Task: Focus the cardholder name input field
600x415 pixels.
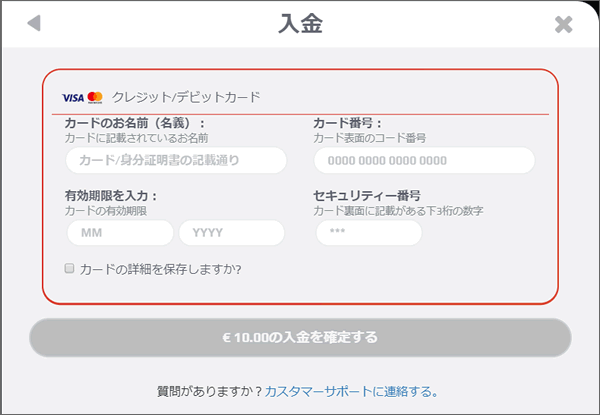Action: 176,160
